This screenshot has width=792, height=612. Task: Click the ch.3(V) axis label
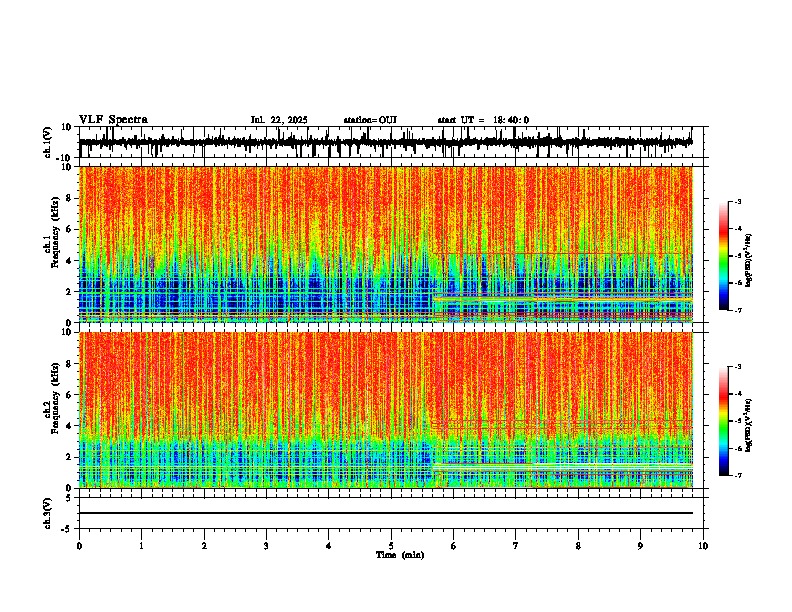48,513
